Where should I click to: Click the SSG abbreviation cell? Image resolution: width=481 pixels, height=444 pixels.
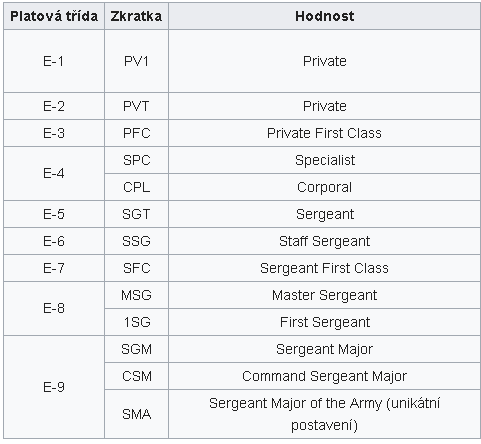point(136,241)
